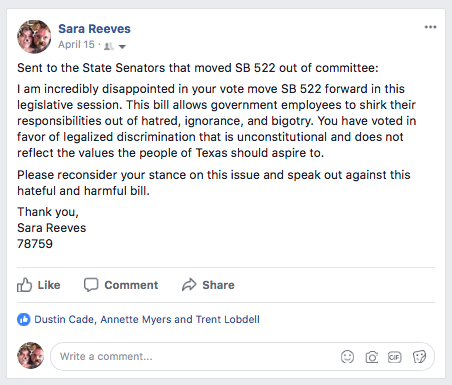Click the Share button label
Viewport: 452px width, 385px height.
(218, 285)
